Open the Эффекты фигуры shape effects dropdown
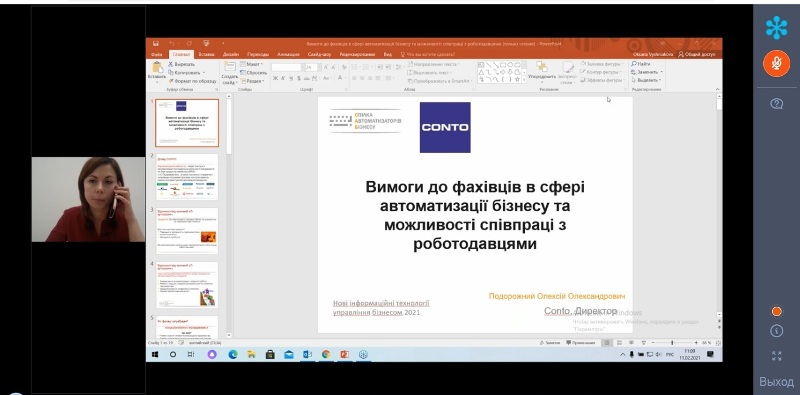 tap(602, 81)
